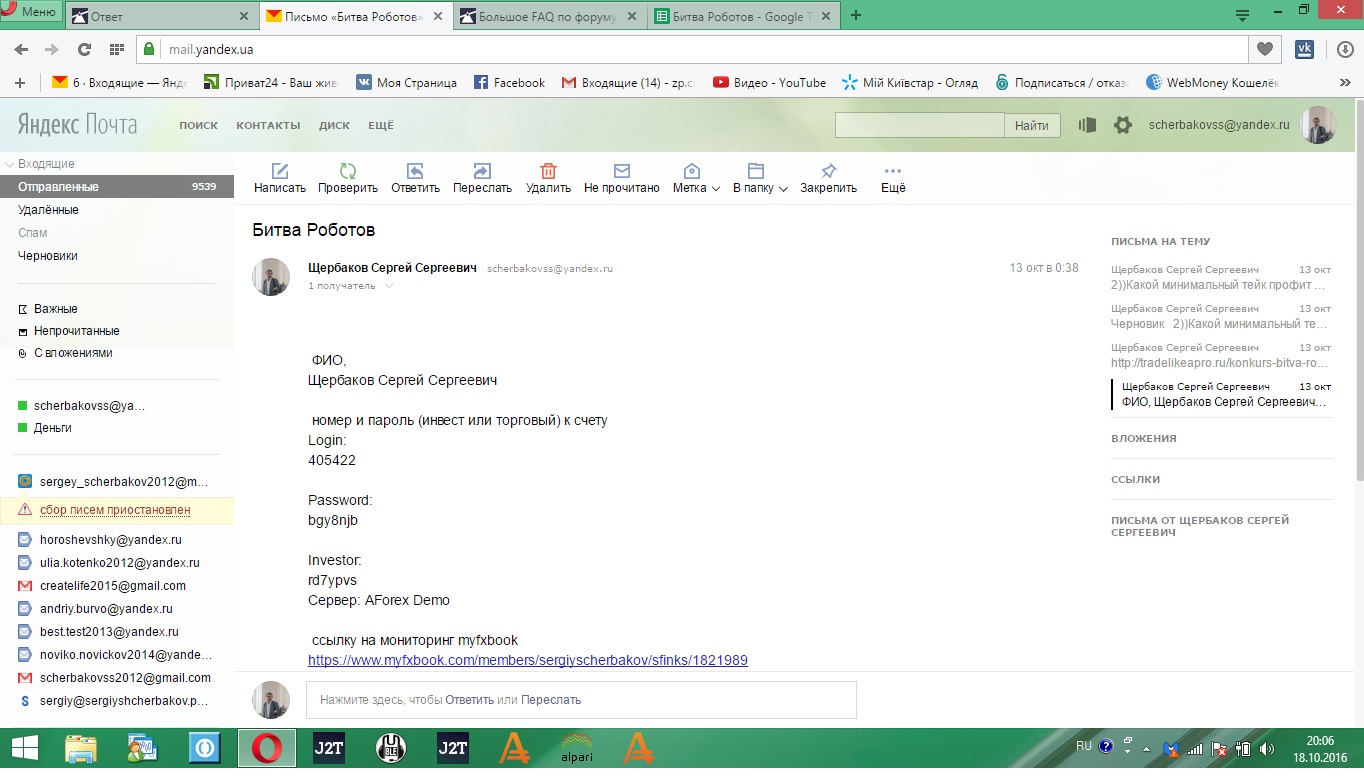Viewport: 1364px width, 780px height.
Task: Expand the ВЛОЖЕНИЯ section
Action: (1144, 439)
